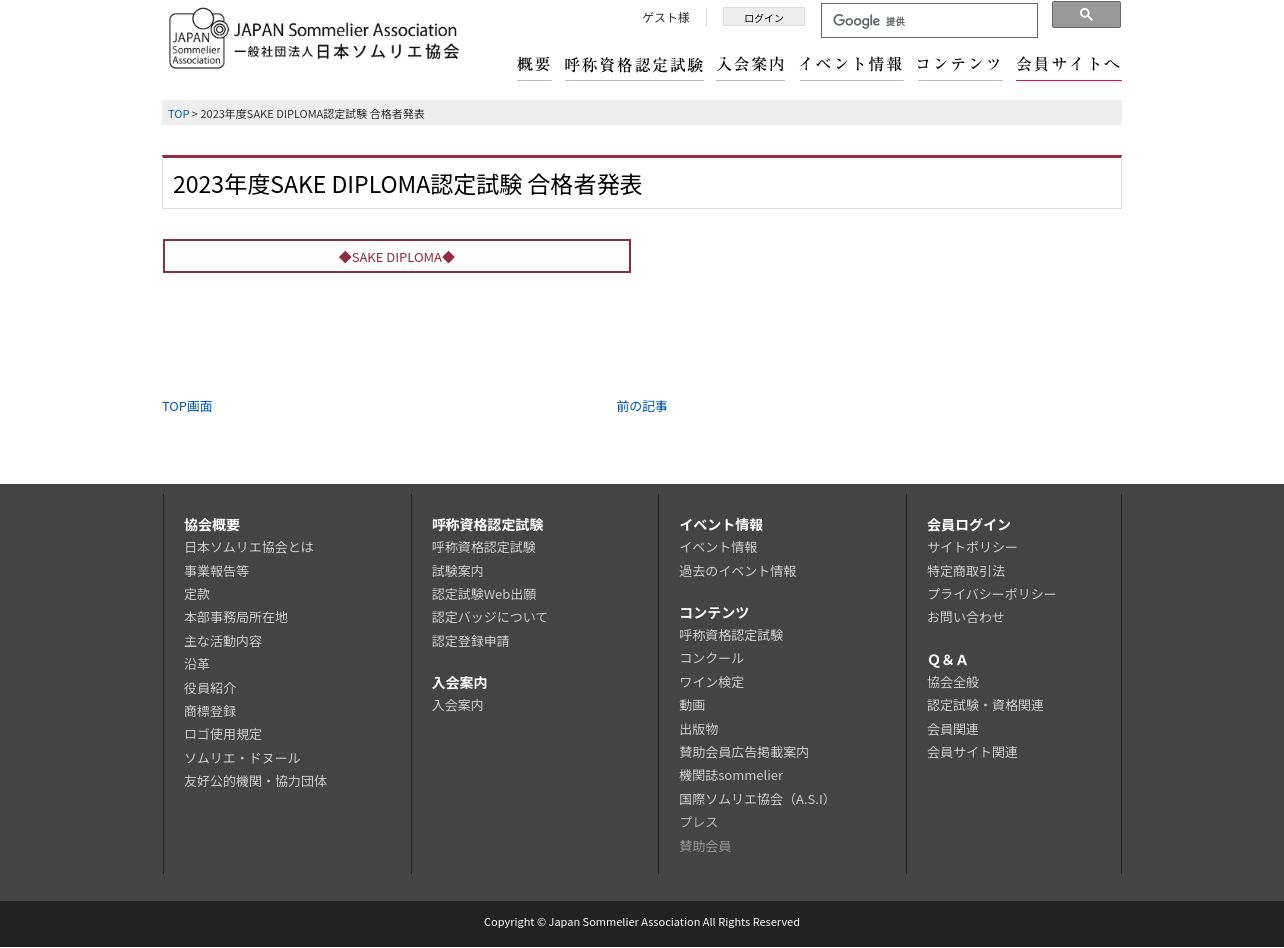Open 国際ソムリエ協会（A.S.I）footer link

[x=756, y=799]
